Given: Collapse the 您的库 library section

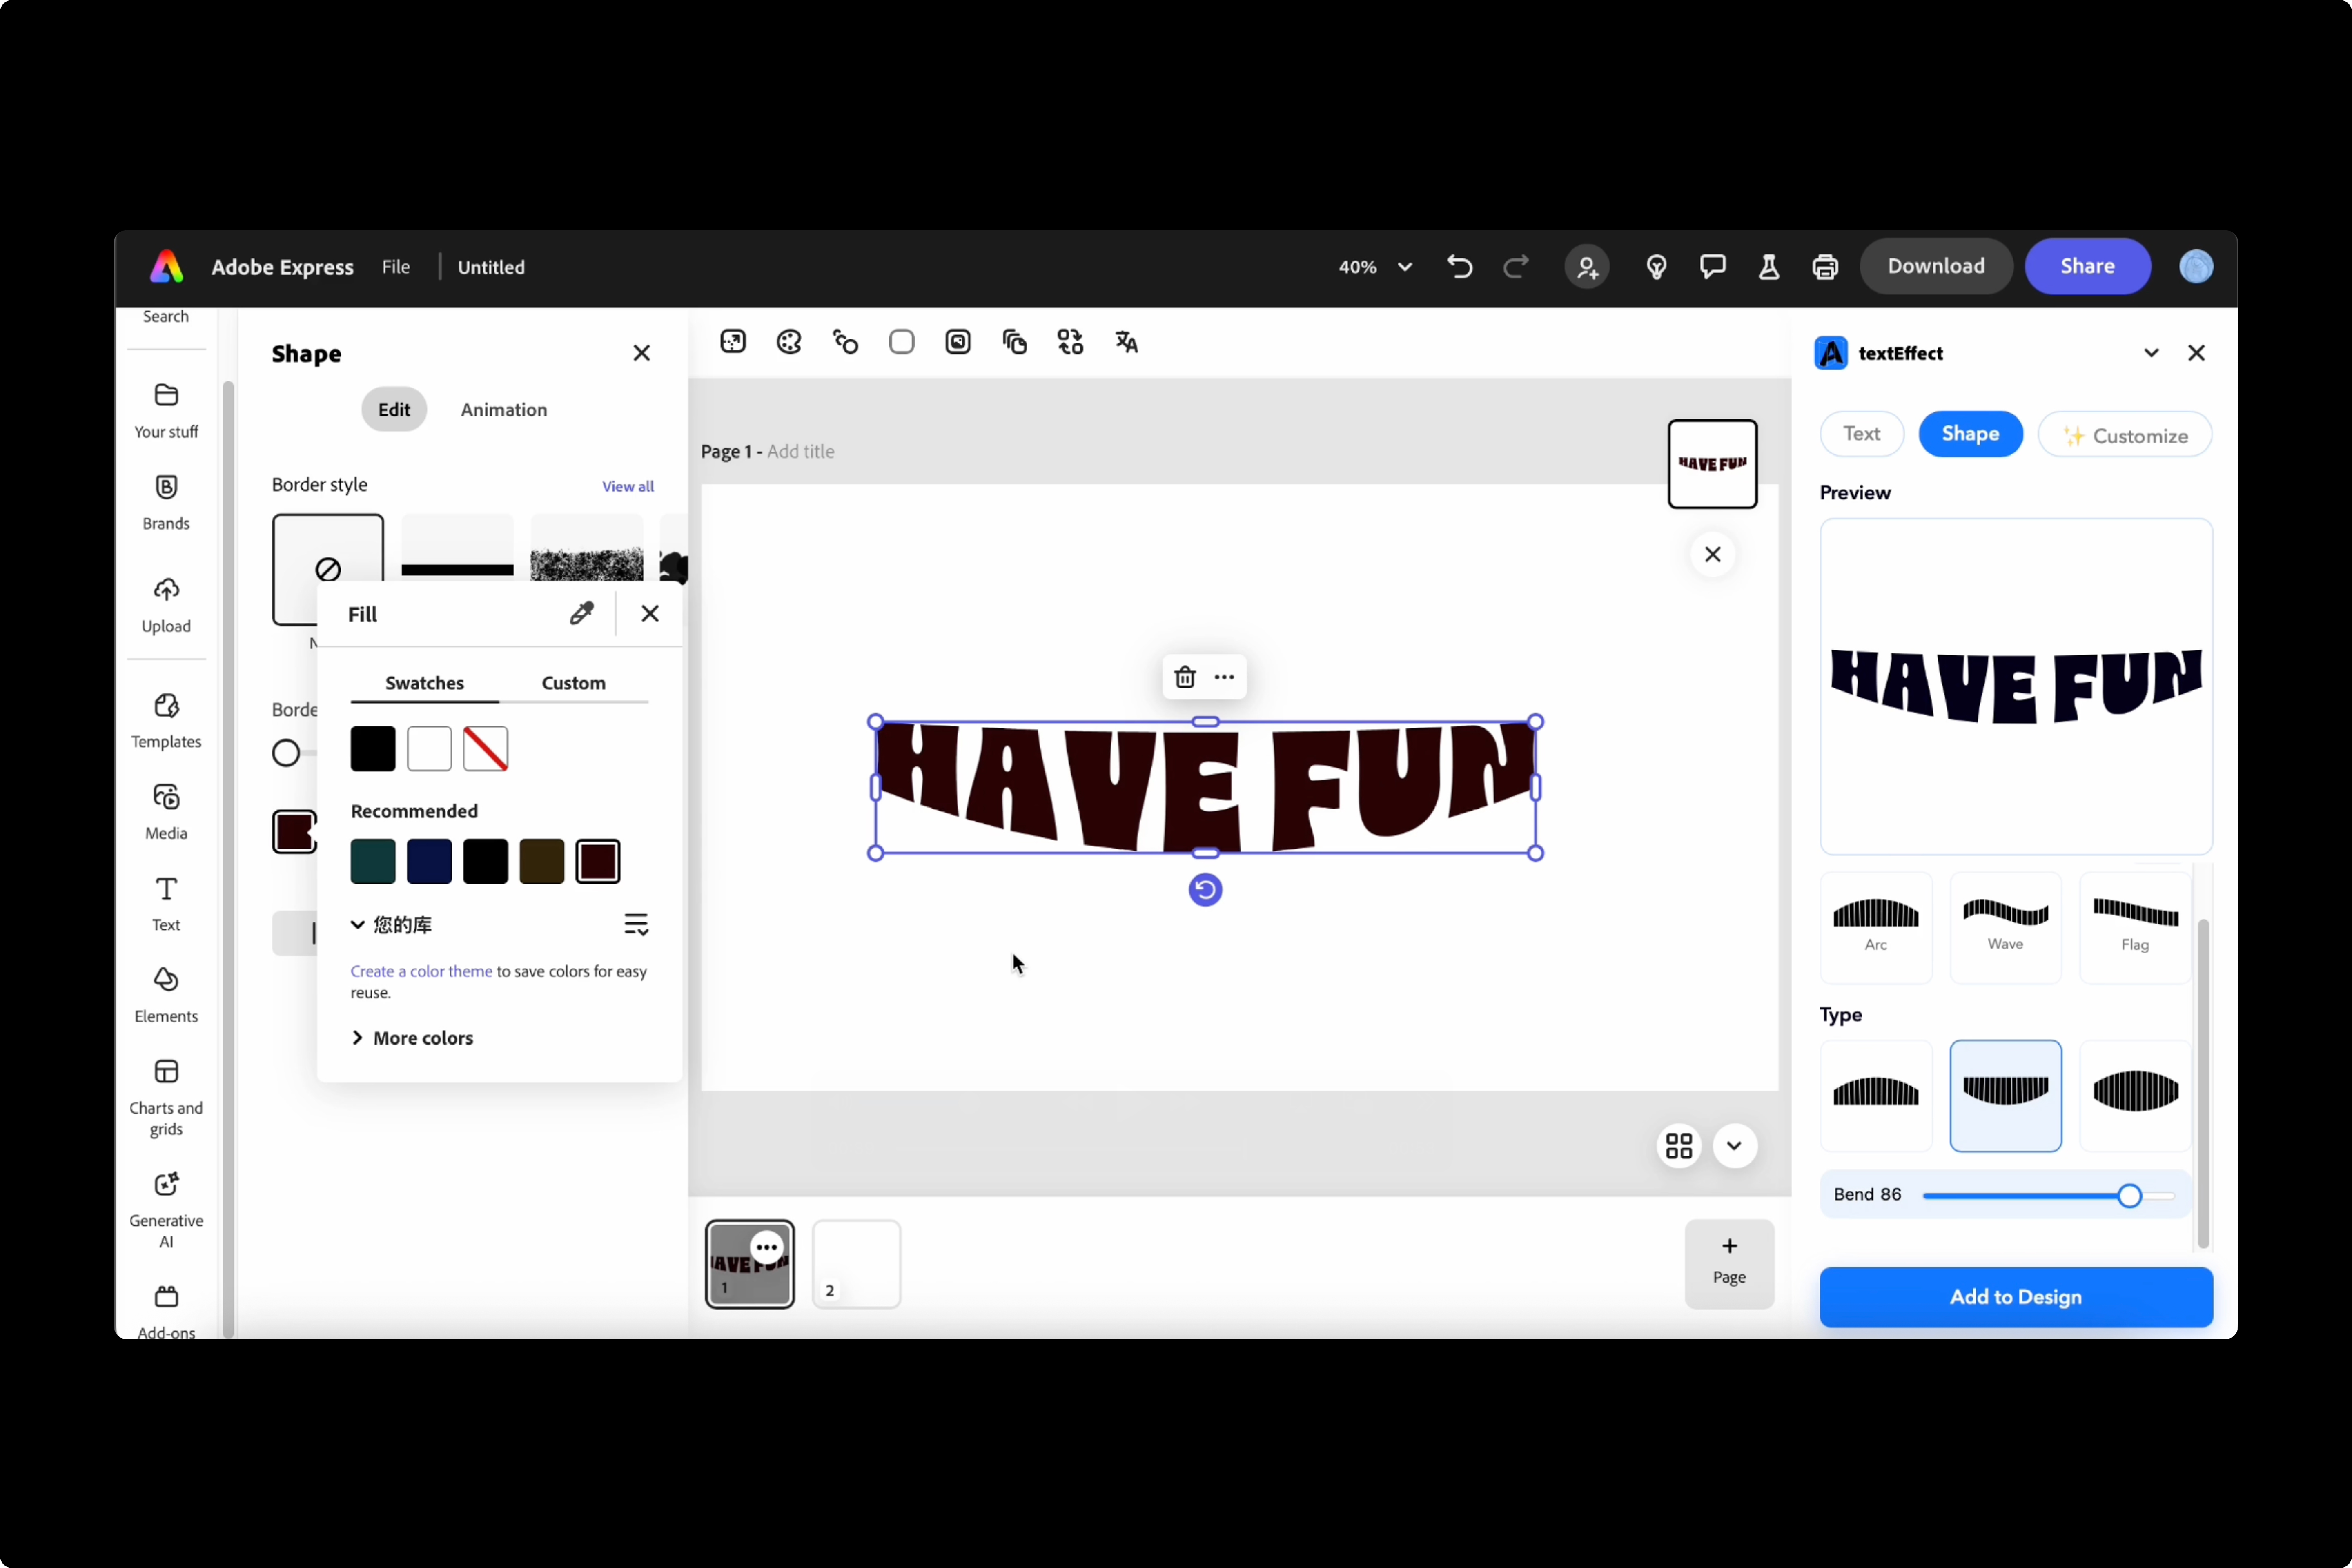Looking at the screenshot, I should 358,925.
